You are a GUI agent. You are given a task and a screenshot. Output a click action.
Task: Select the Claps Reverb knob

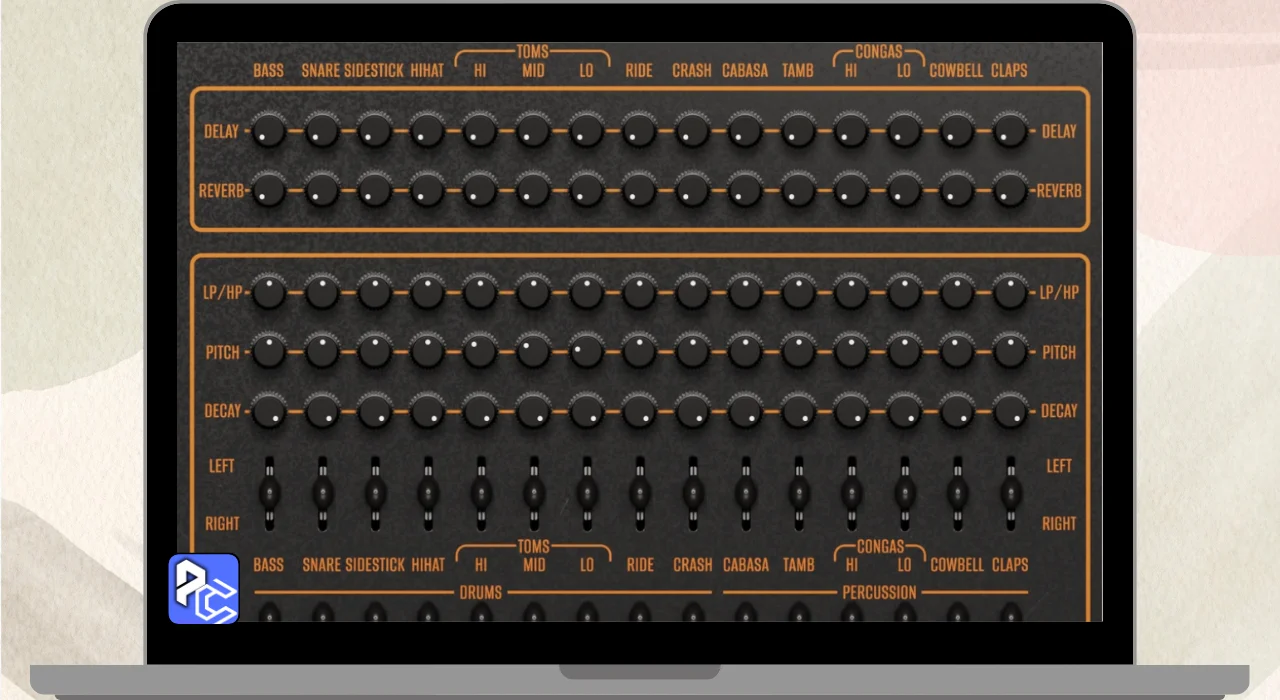[1010, 190]
